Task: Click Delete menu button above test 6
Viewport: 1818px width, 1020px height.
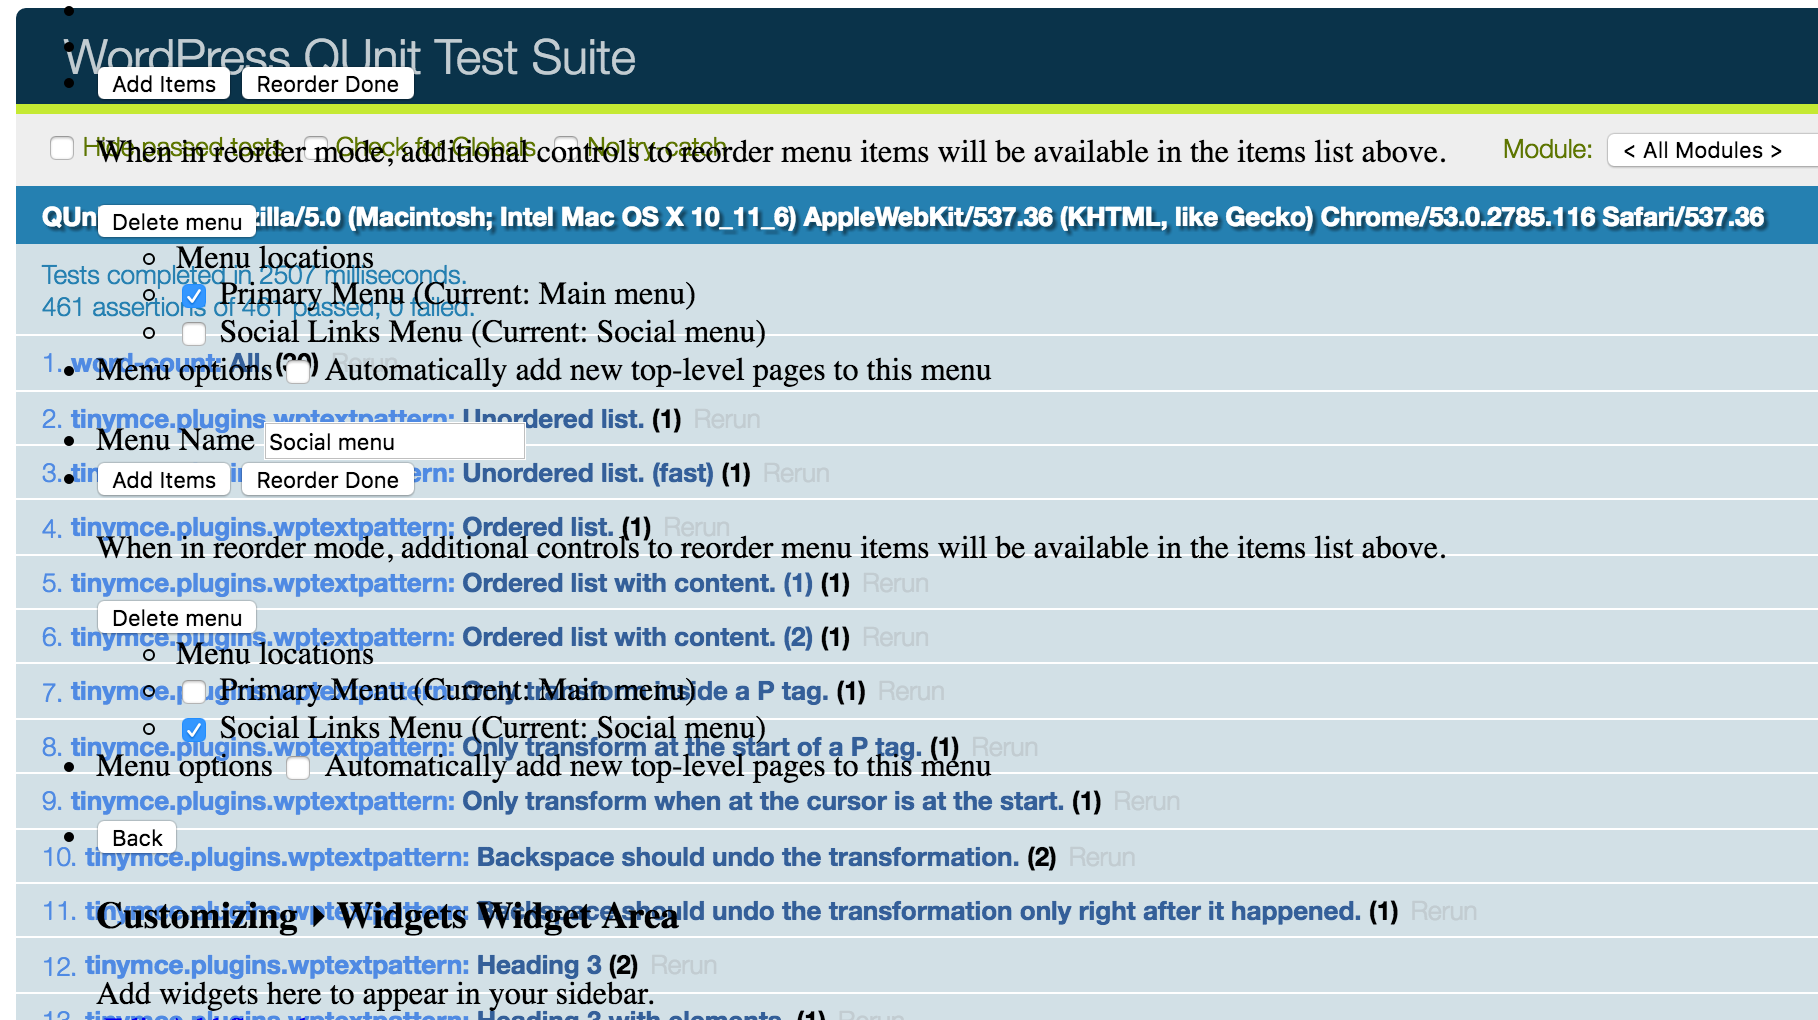Action: pos(177,618)
